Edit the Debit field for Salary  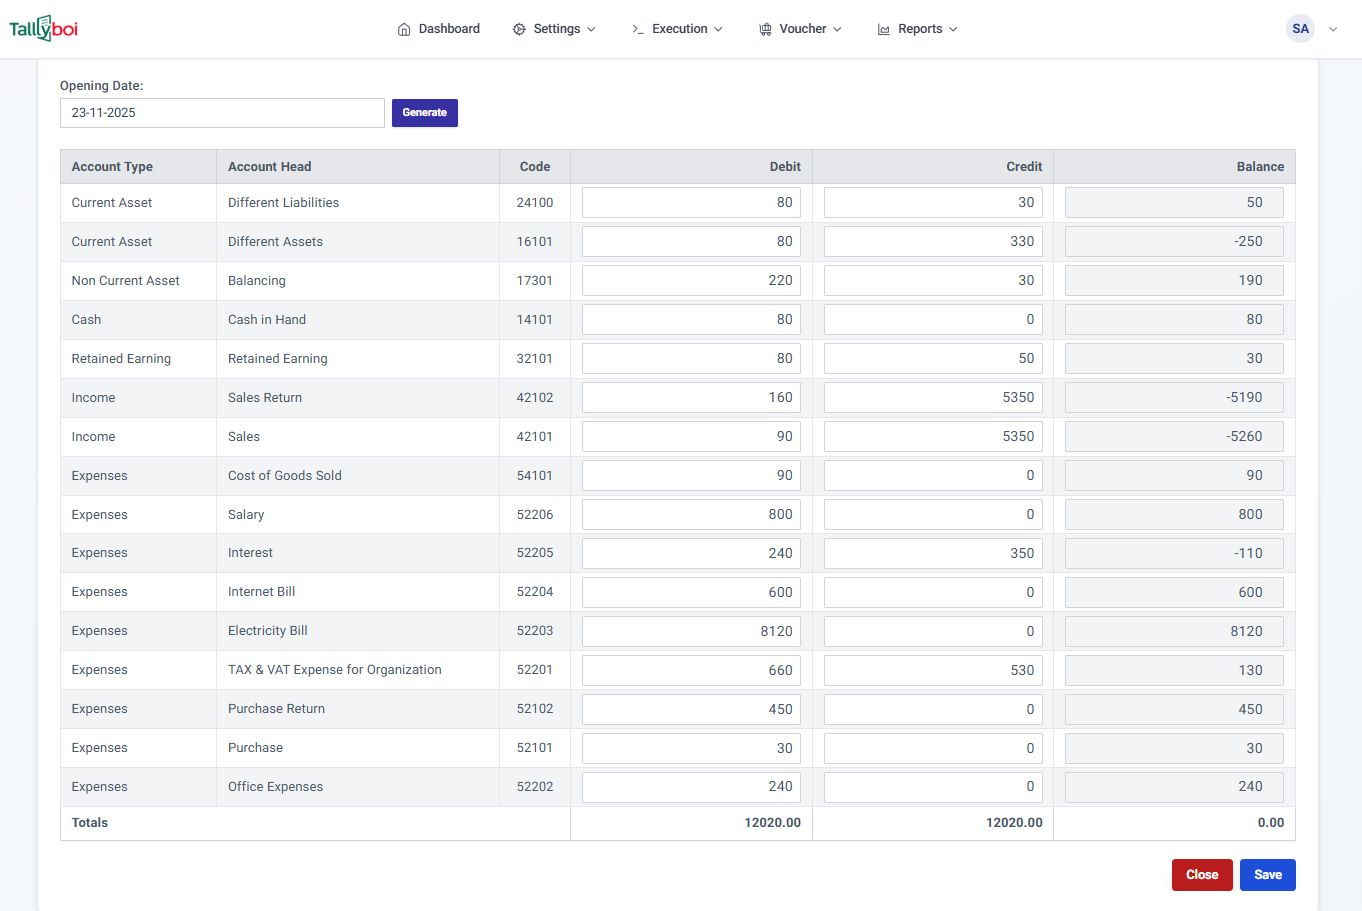click(x=691, y=515)
